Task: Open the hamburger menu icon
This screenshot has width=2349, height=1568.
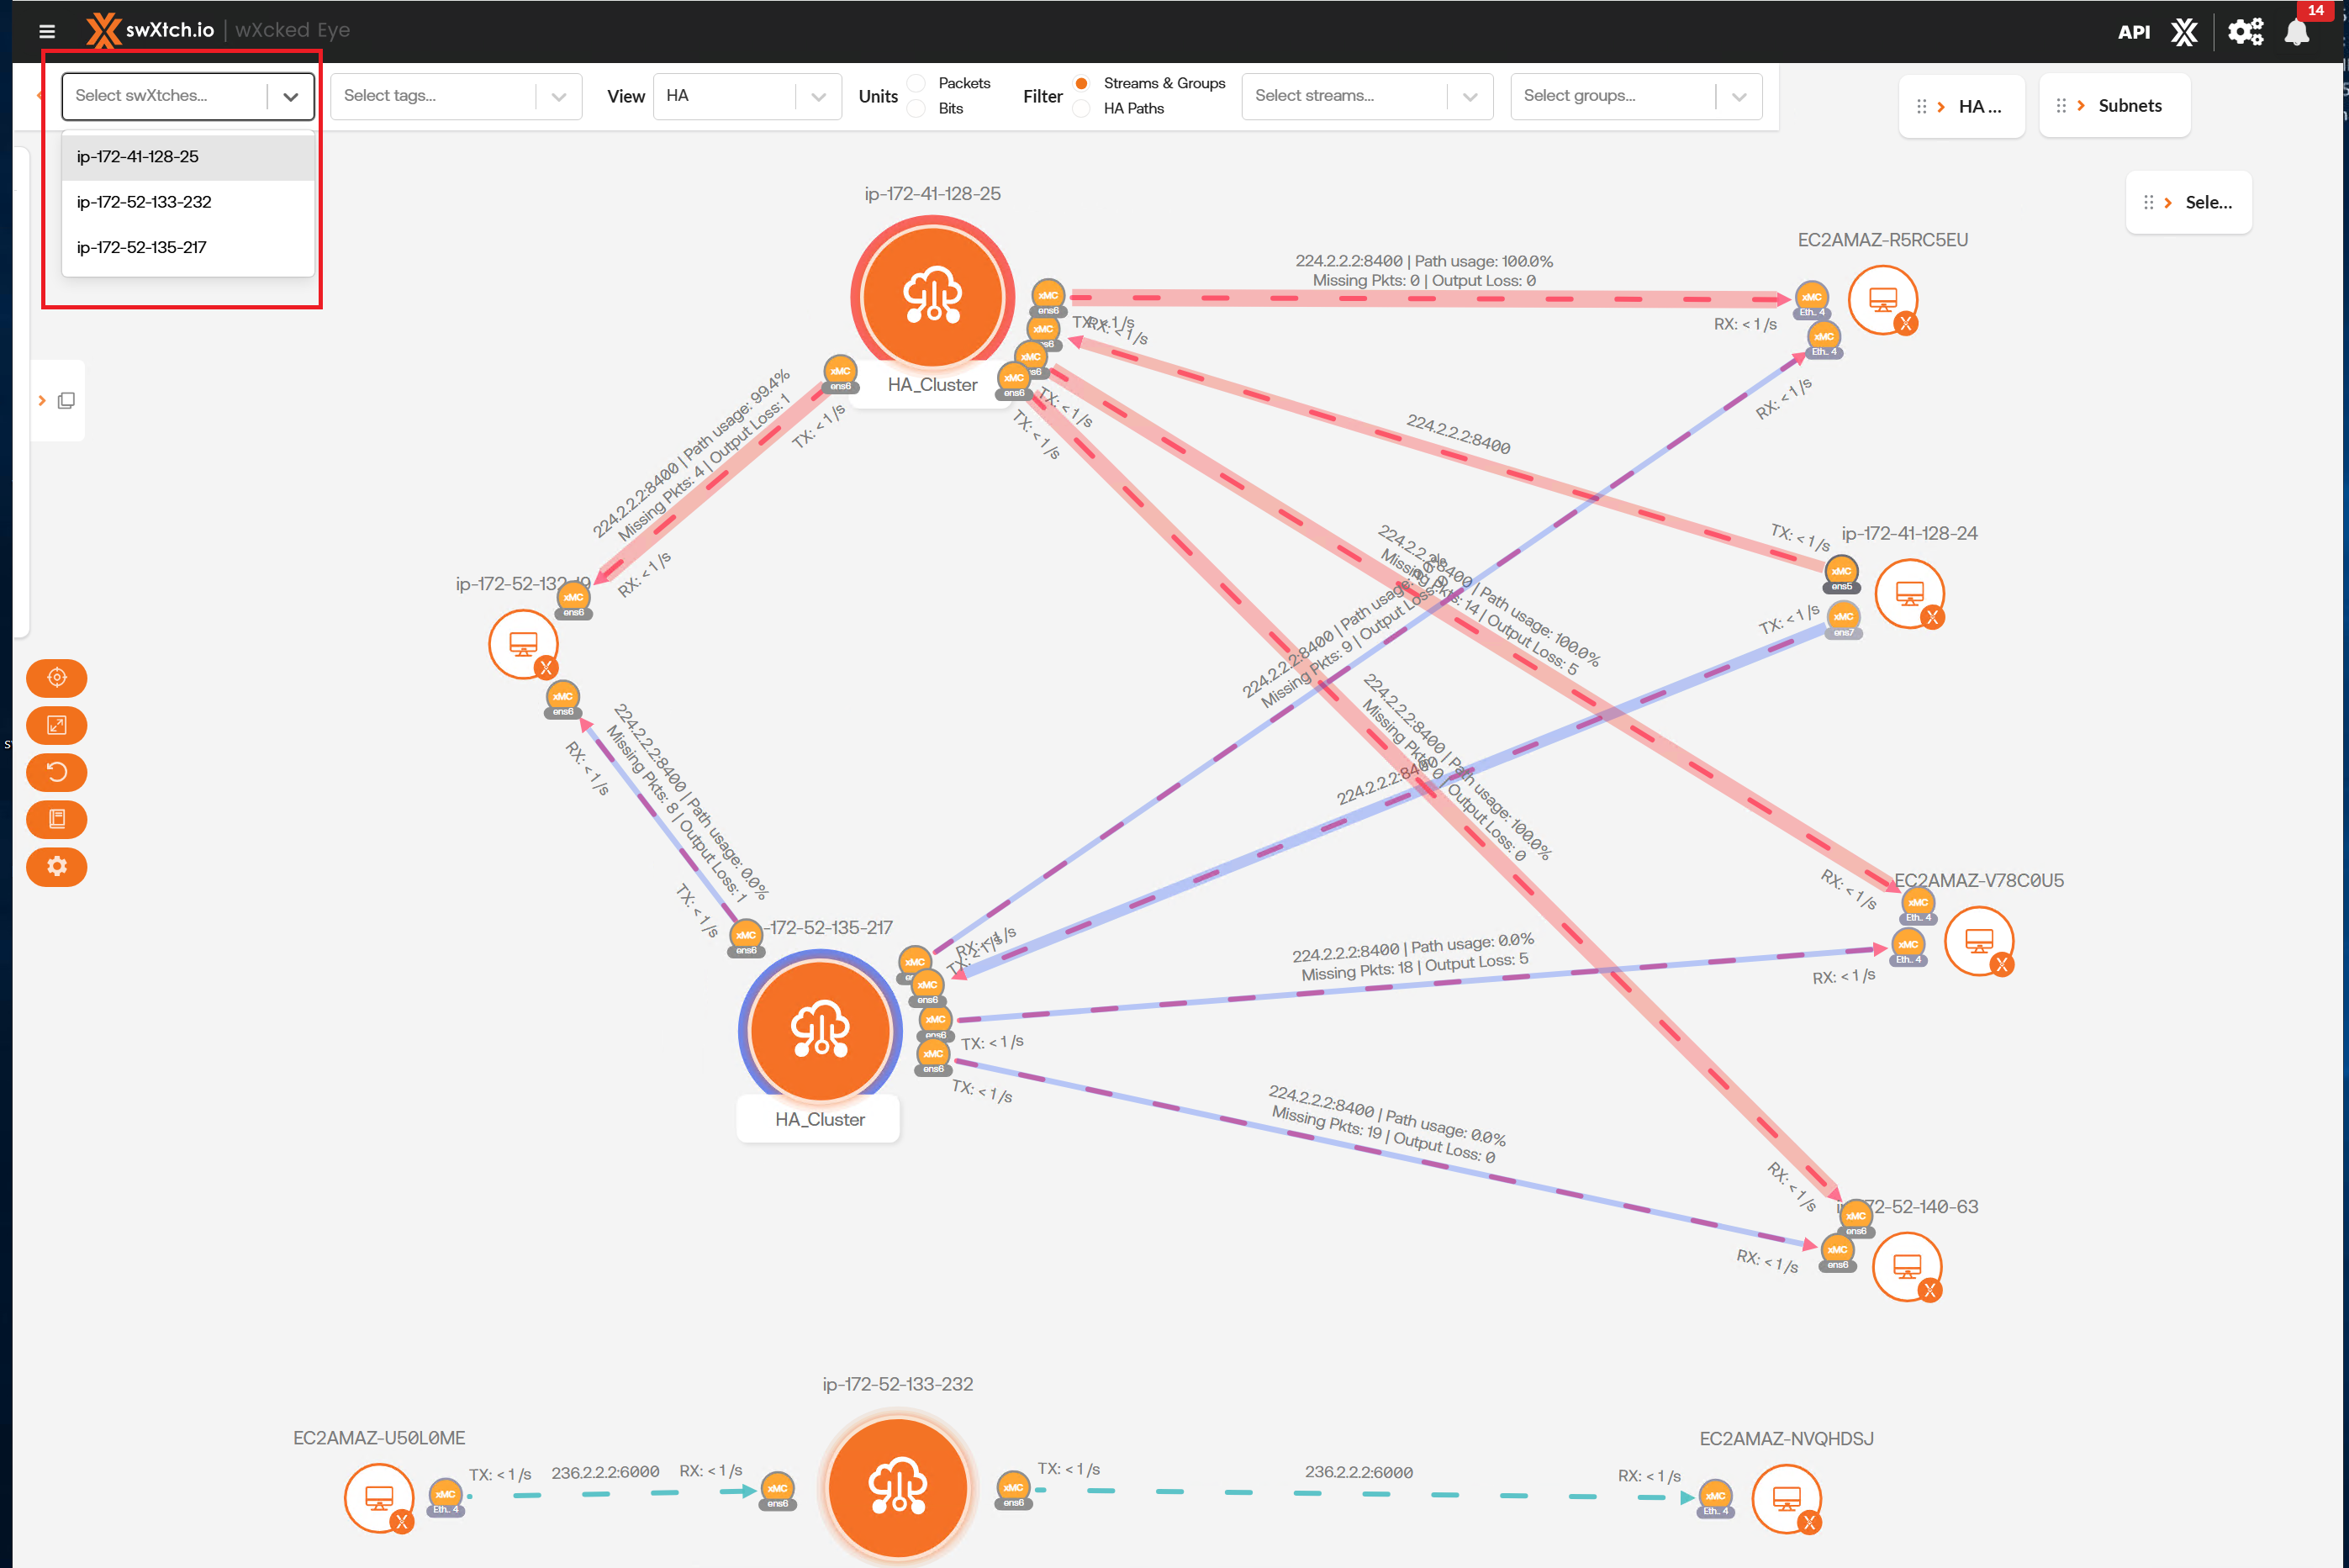Action: pyautogui.click(x=46, y=31)
